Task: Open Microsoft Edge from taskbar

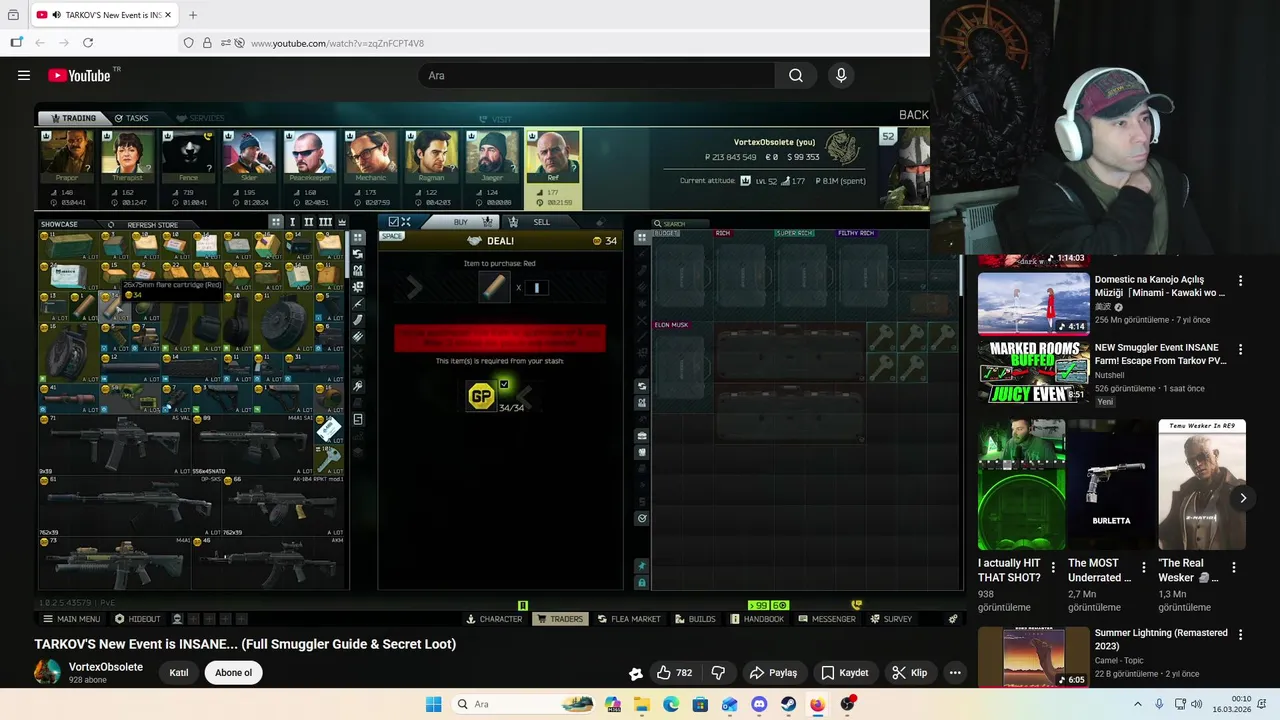Action: 671,704
